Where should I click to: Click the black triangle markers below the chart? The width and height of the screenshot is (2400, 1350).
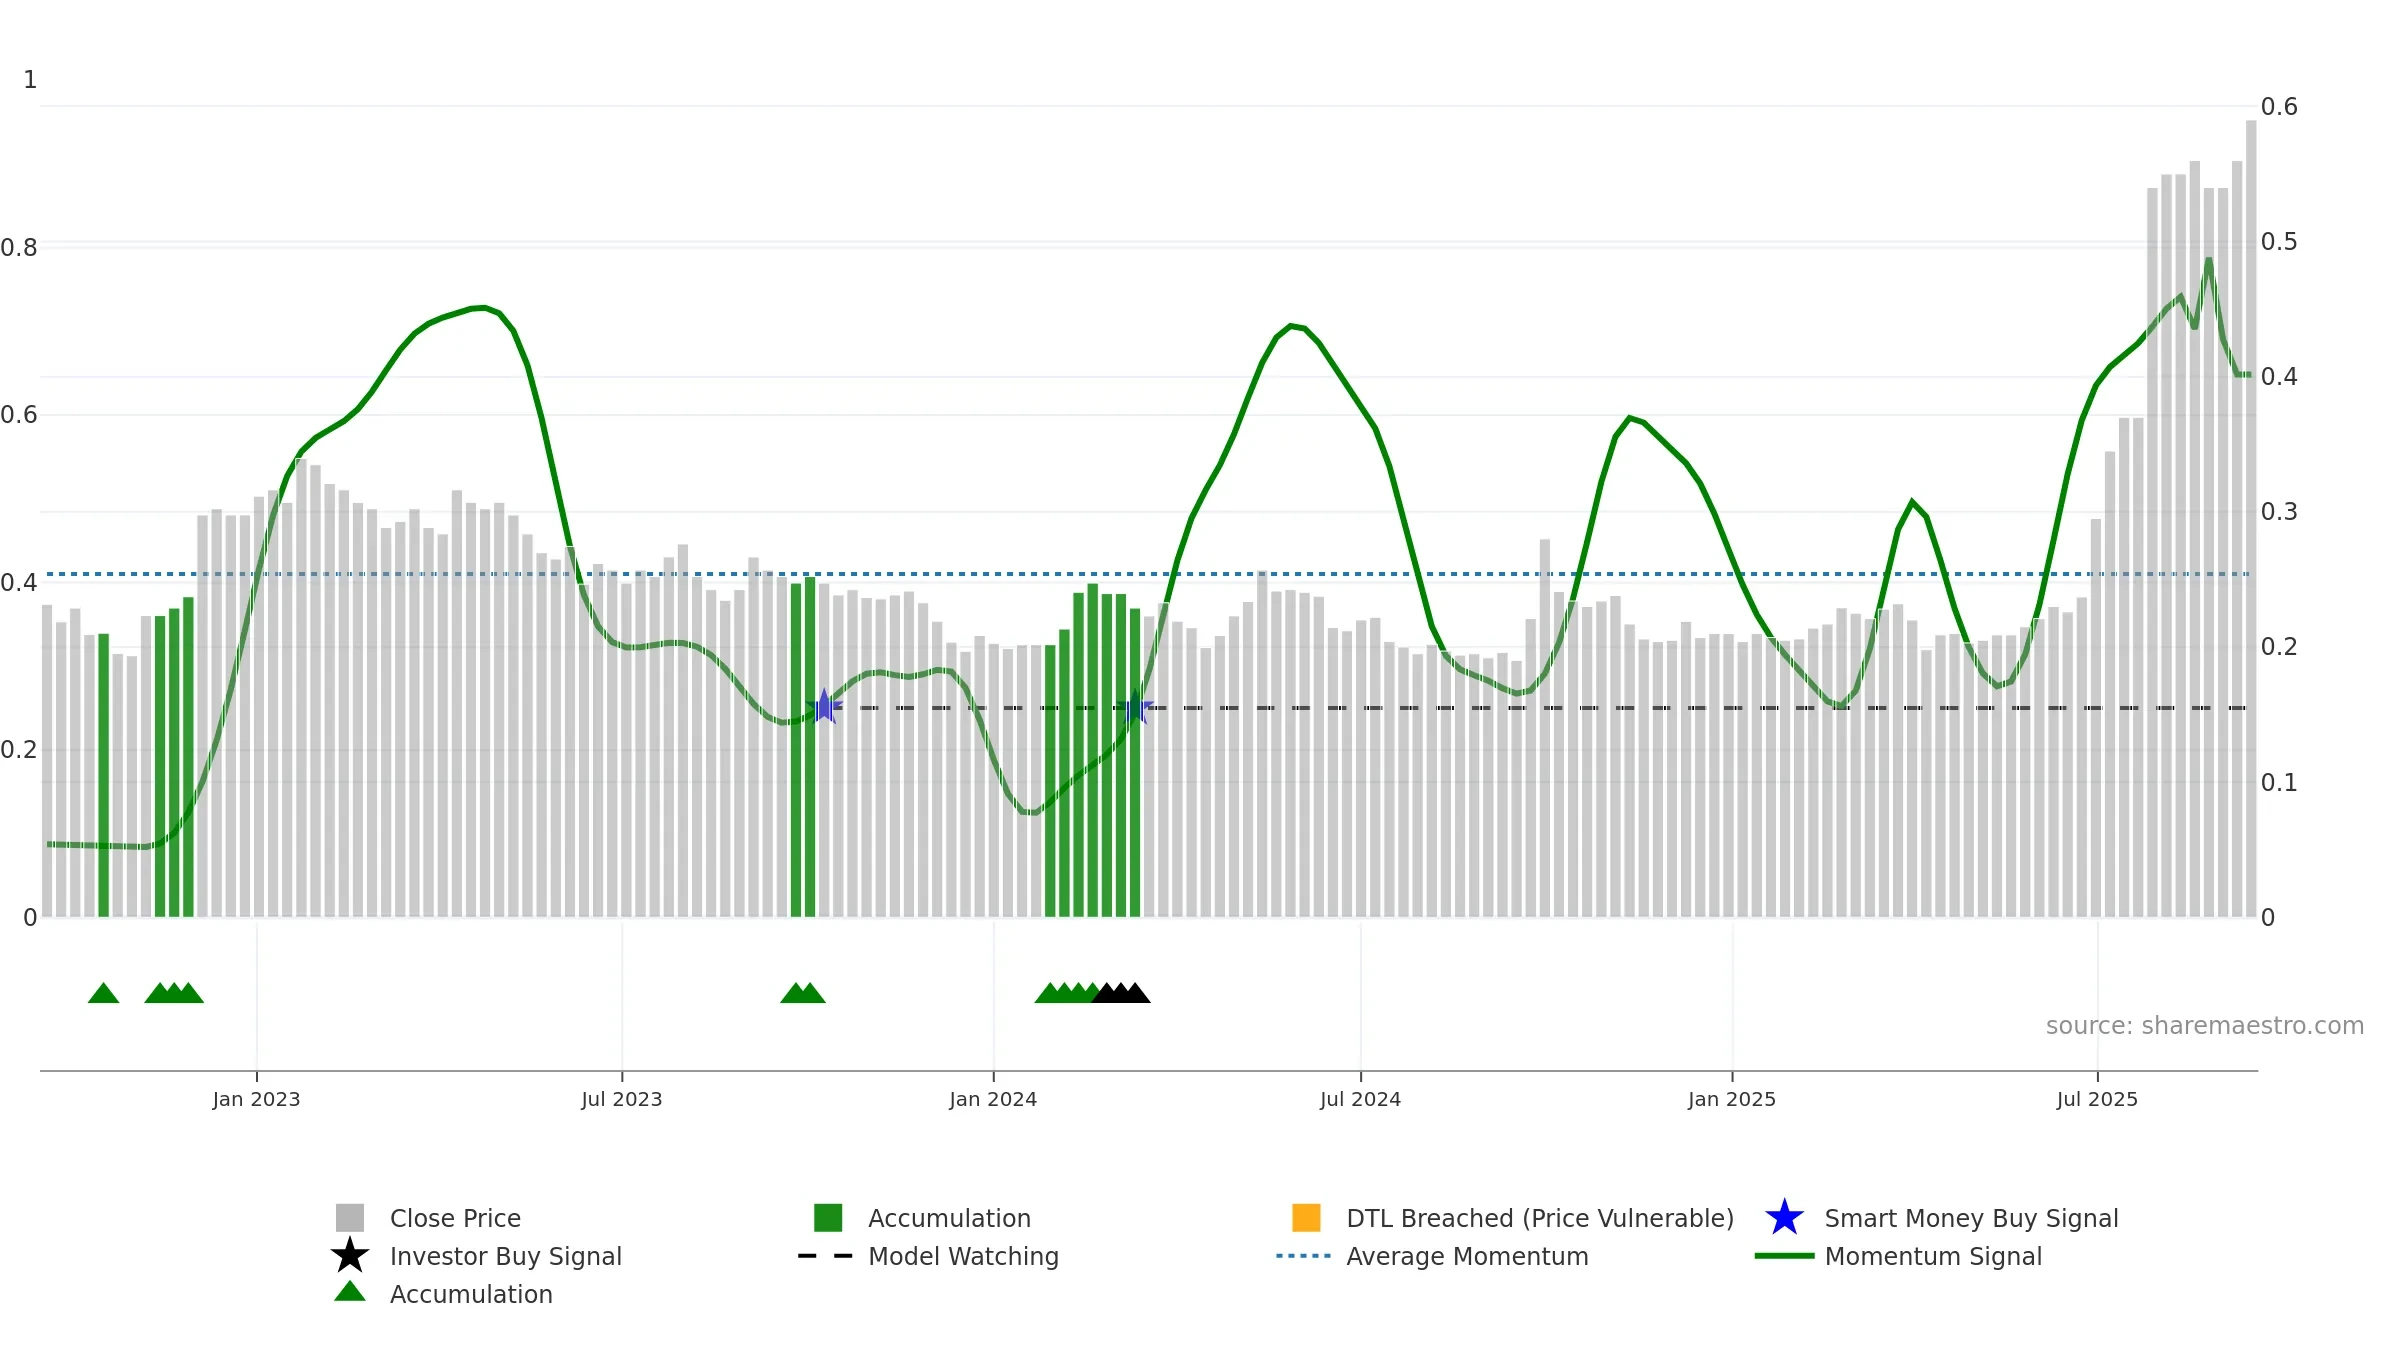[1121, 993]
